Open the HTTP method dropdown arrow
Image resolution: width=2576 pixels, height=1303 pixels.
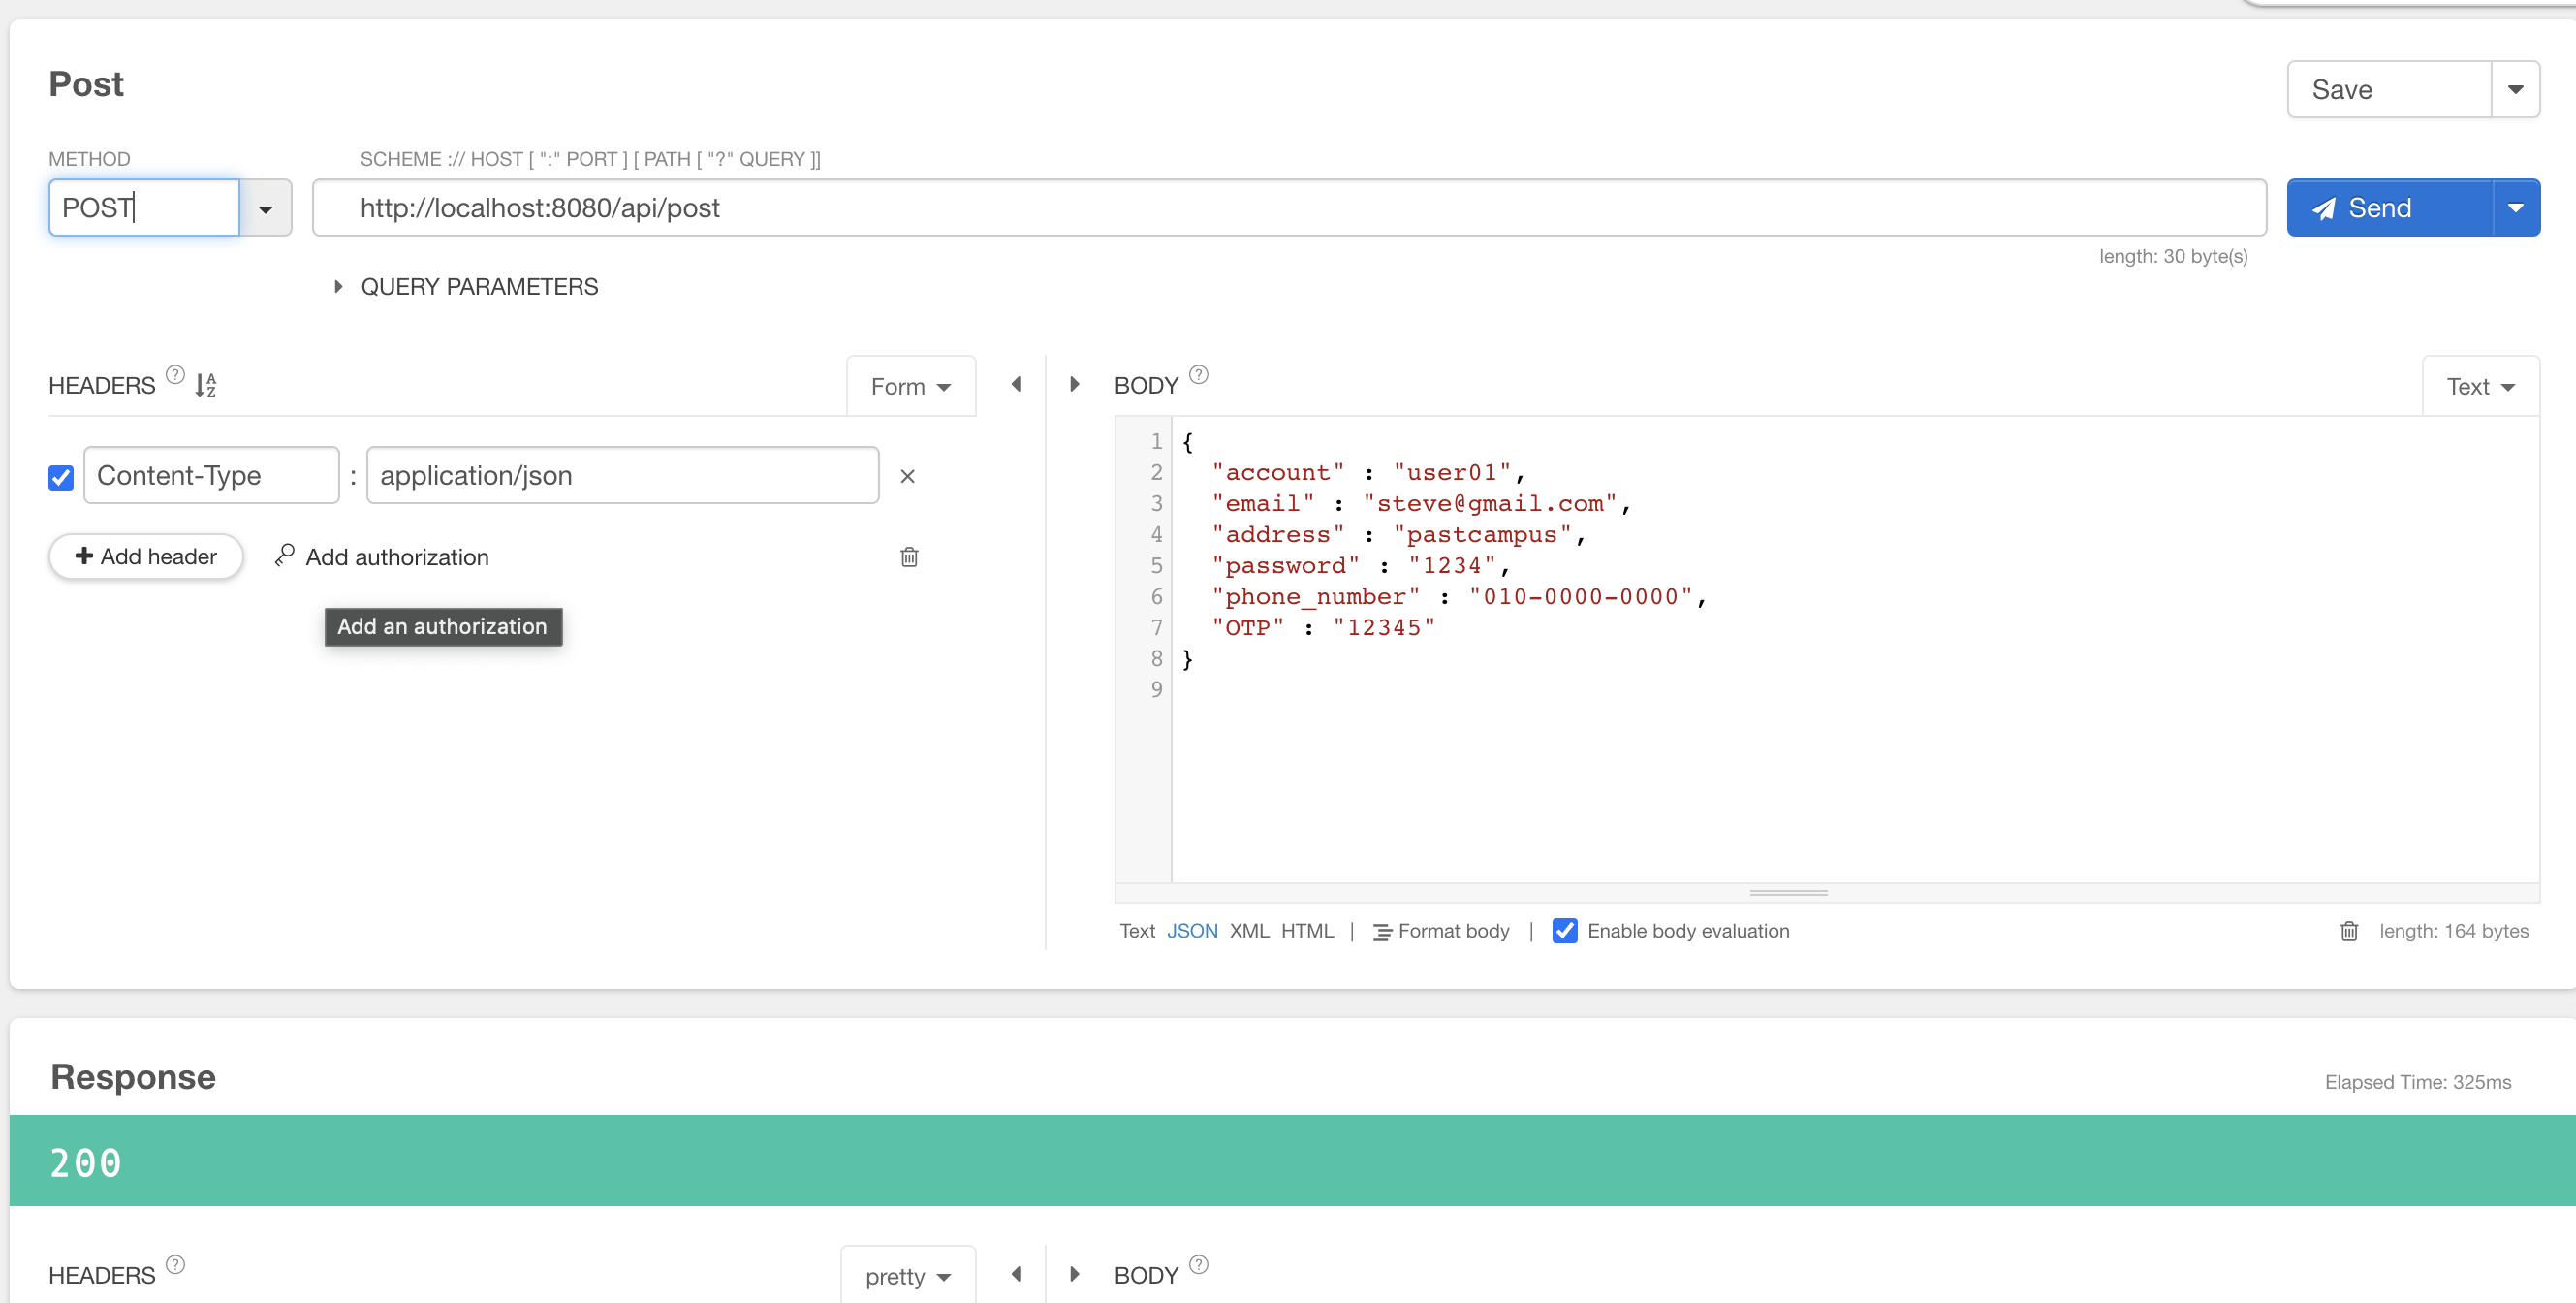(265, 208)
